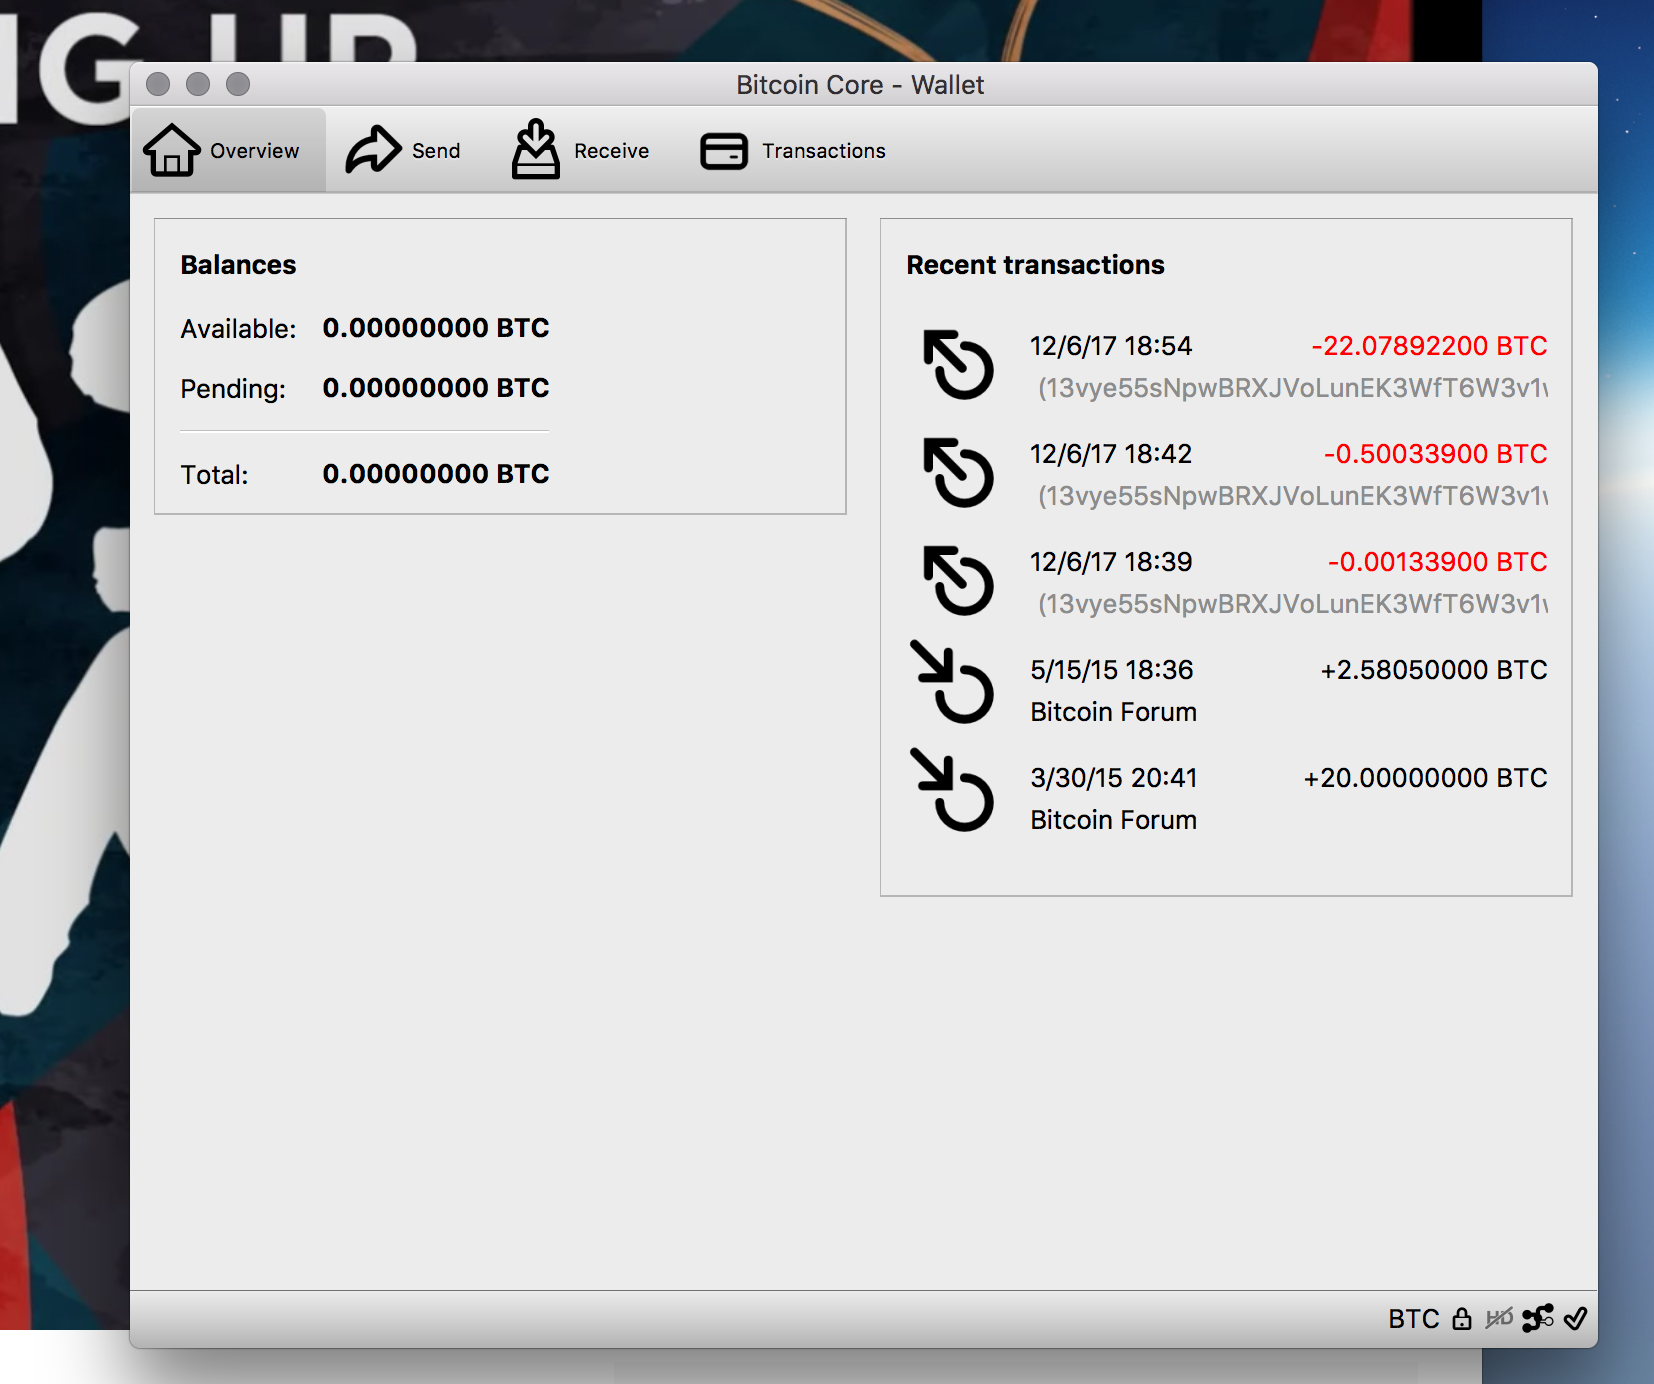Screen dimensions: 1654x1384
Task: Click the Pending: label
Action: point(233,389)
